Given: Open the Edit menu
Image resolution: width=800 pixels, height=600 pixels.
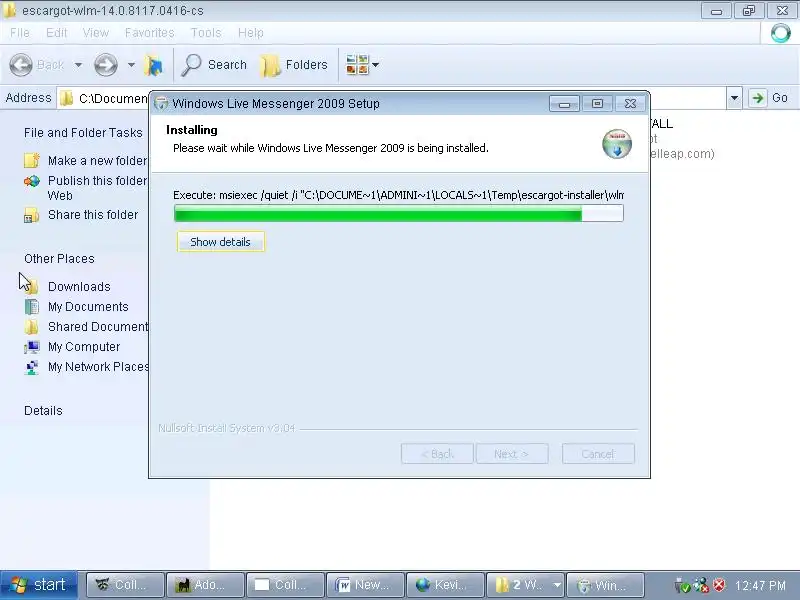Looking at the screenshot, I should click(56, 33).
